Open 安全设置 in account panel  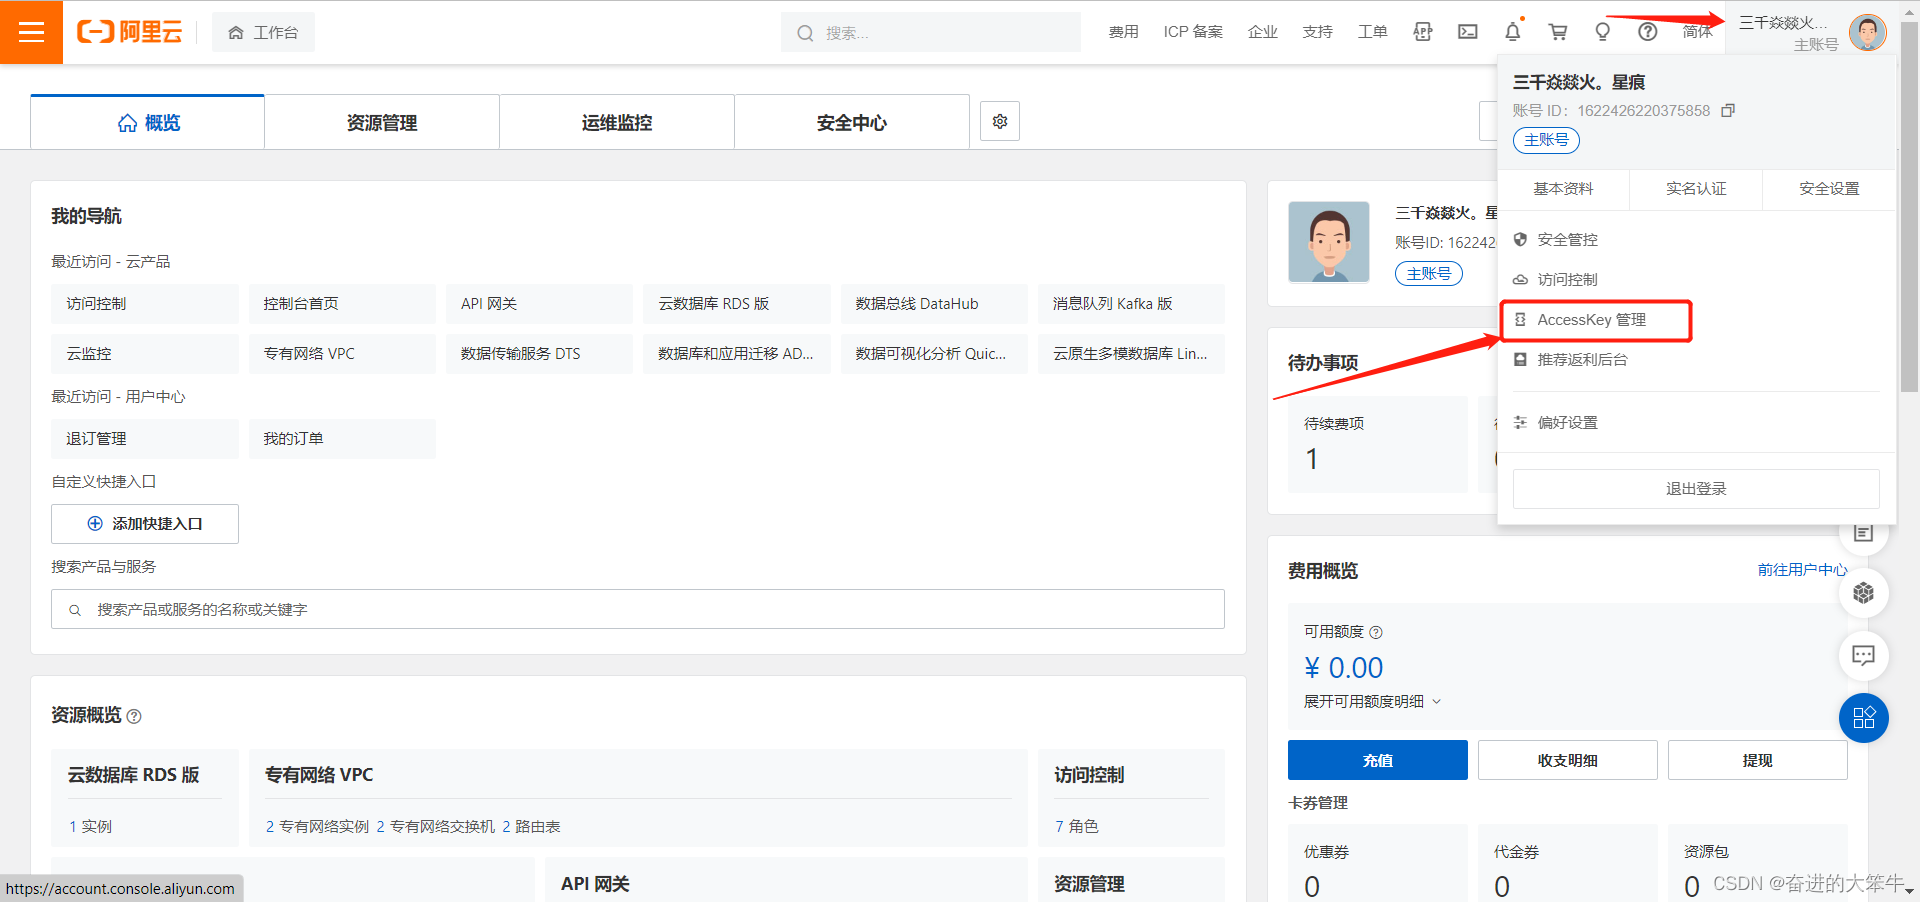coord(1829,189)
